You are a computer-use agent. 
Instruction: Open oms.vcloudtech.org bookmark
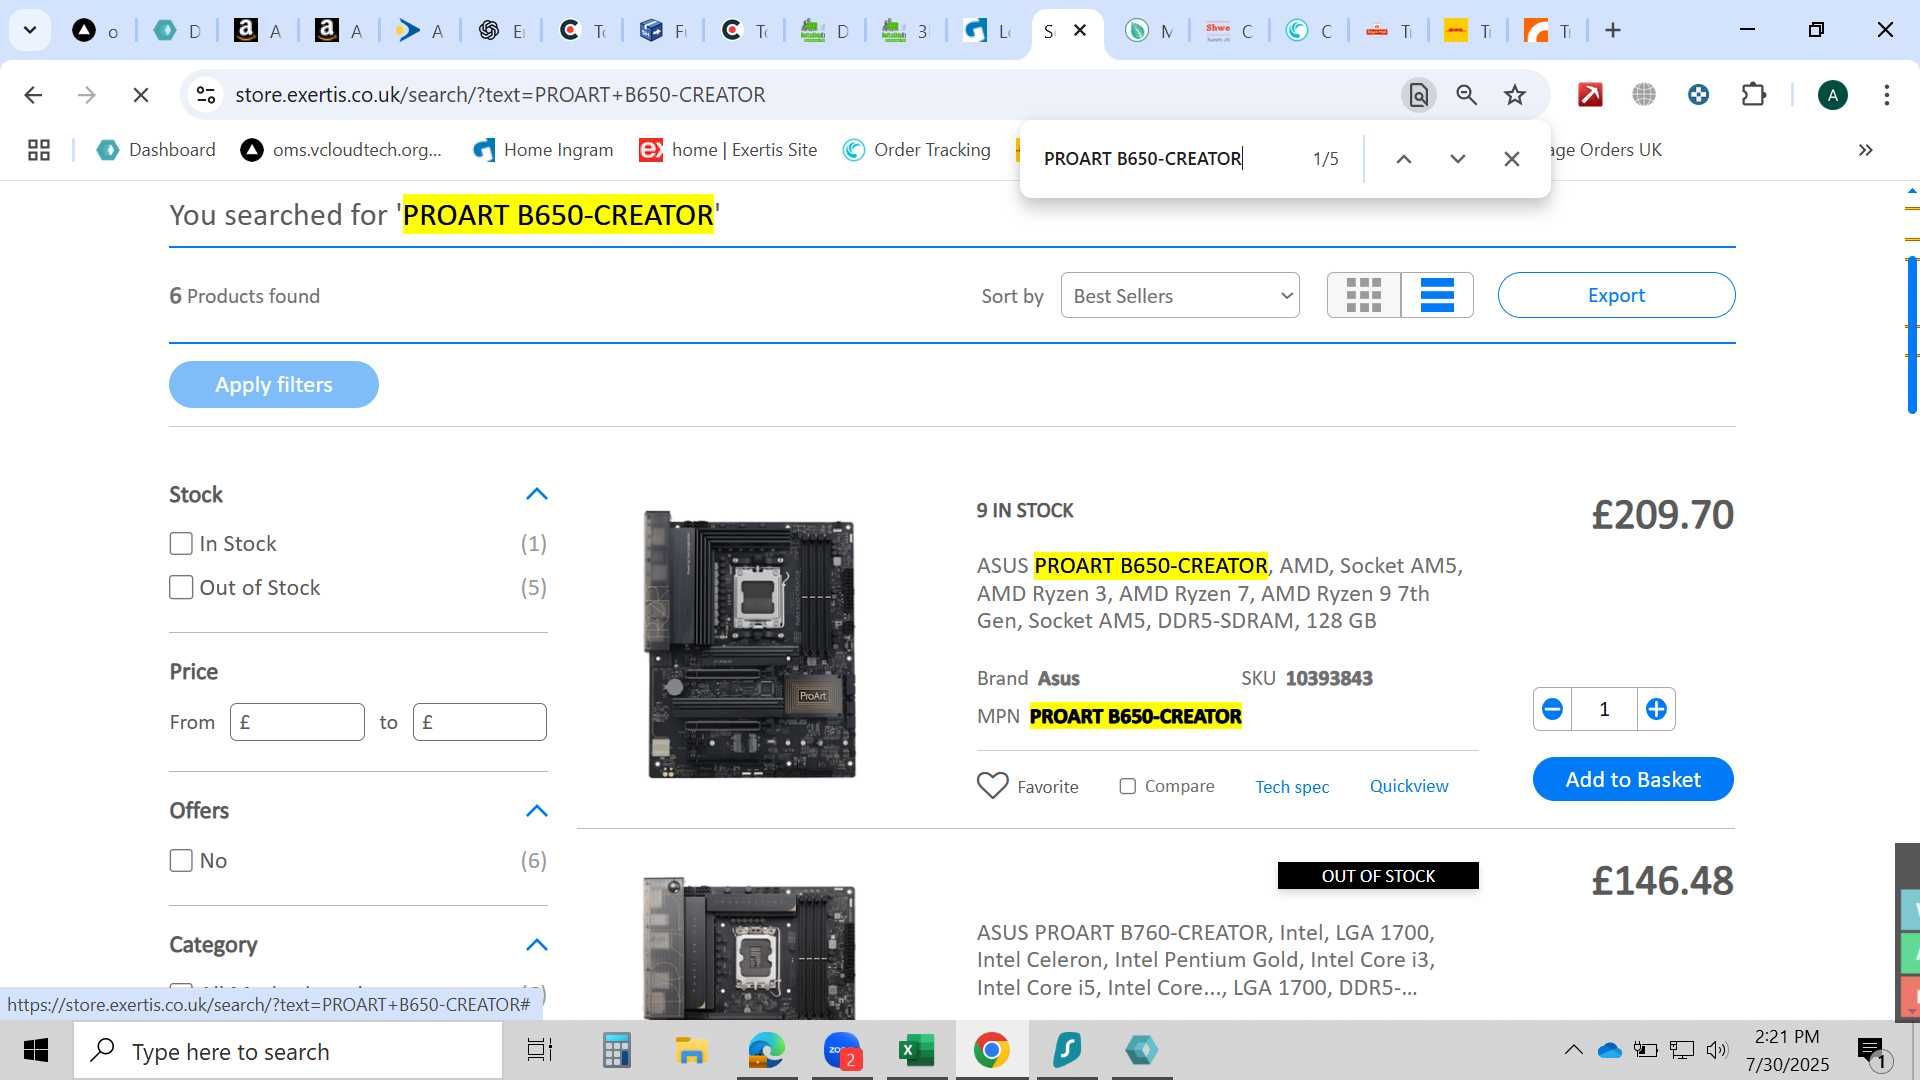[x=341, y=150]
